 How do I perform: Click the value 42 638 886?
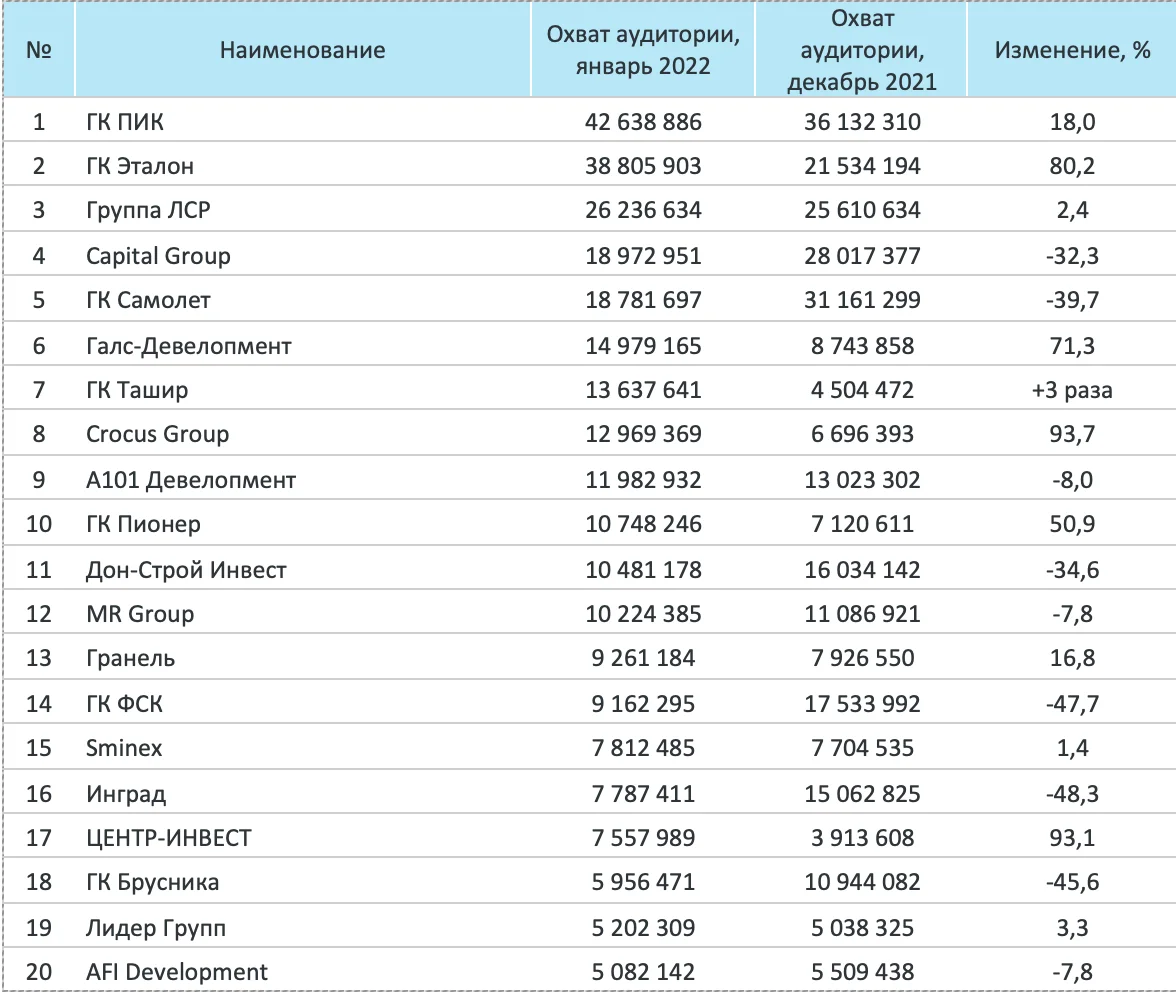(x=643, y=122)
